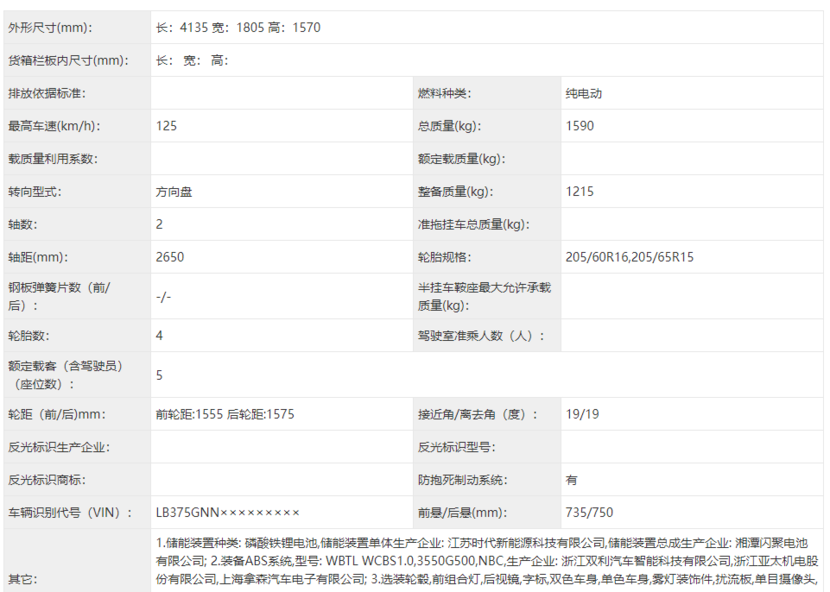
Task: Click the 燃料种类 label
Action: click(444, 93)
